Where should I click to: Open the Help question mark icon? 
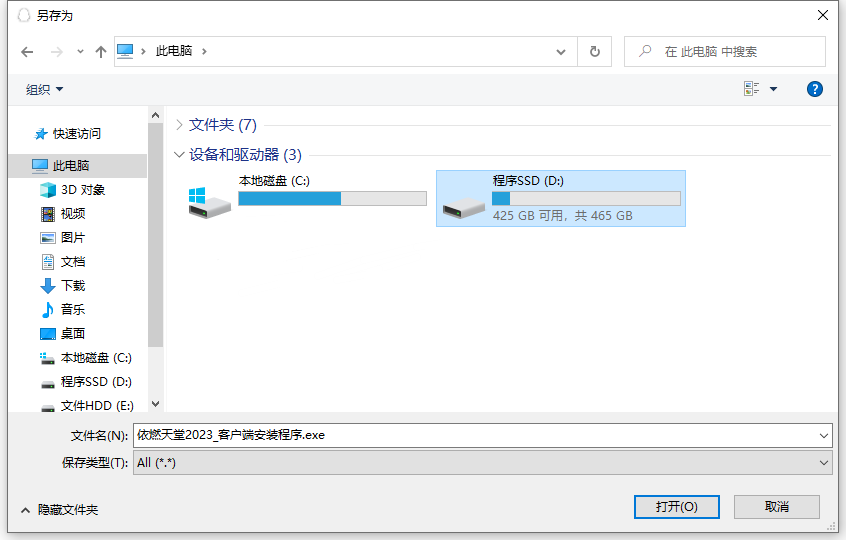(814, 89)
